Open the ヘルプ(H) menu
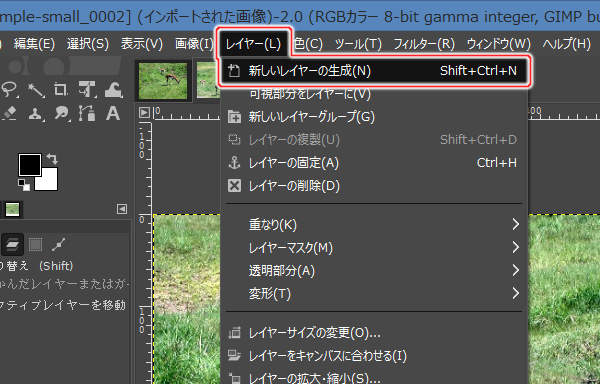Viewport: 600px width, 384px height. pyautogui.click(x=566, y=44)
